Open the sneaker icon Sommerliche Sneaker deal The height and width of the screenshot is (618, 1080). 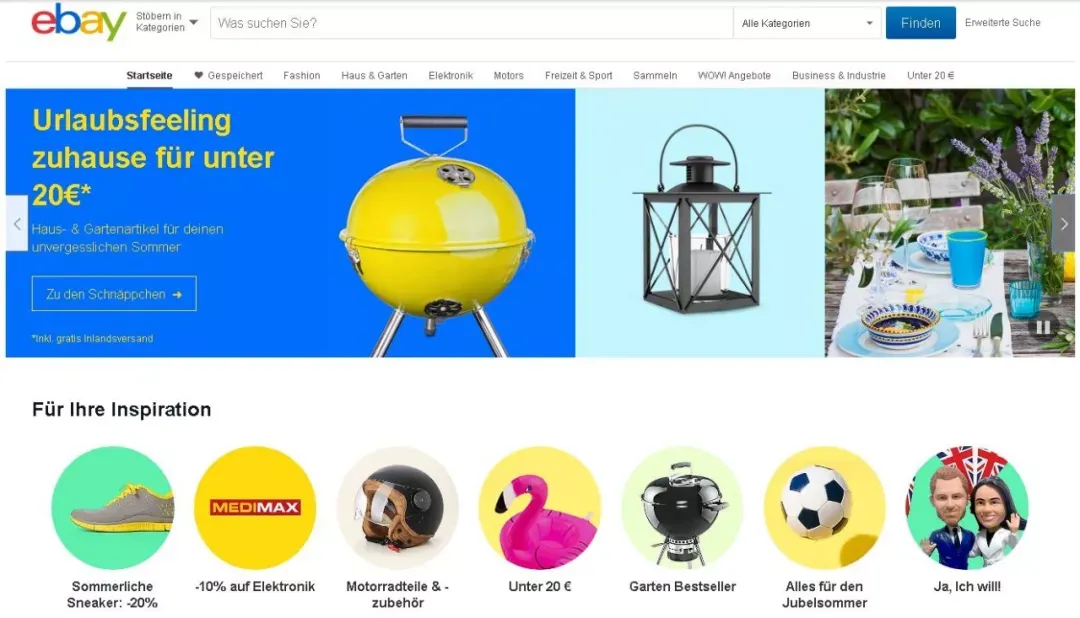point(112,508)
